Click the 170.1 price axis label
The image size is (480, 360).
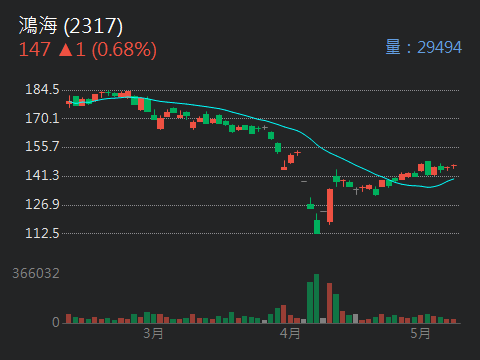[42, 118]
